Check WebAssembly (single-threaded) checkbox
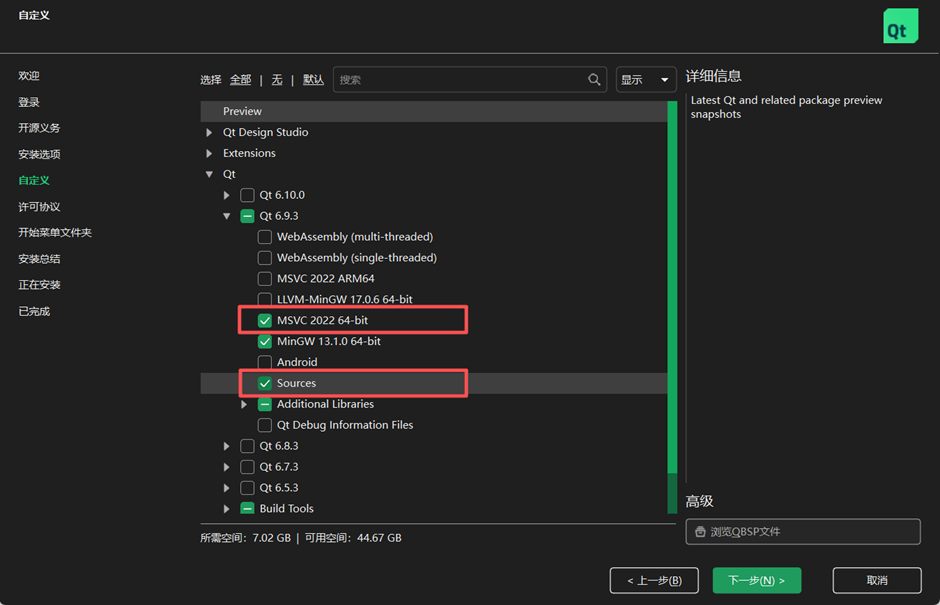This screenshot has height=605, width=940. point(264,258)
